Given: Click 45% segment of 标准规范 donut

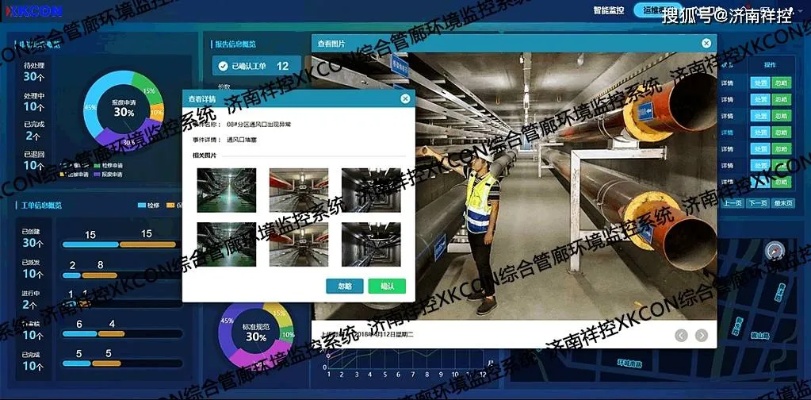Looking at the screenshot, I should pos(226,323).
